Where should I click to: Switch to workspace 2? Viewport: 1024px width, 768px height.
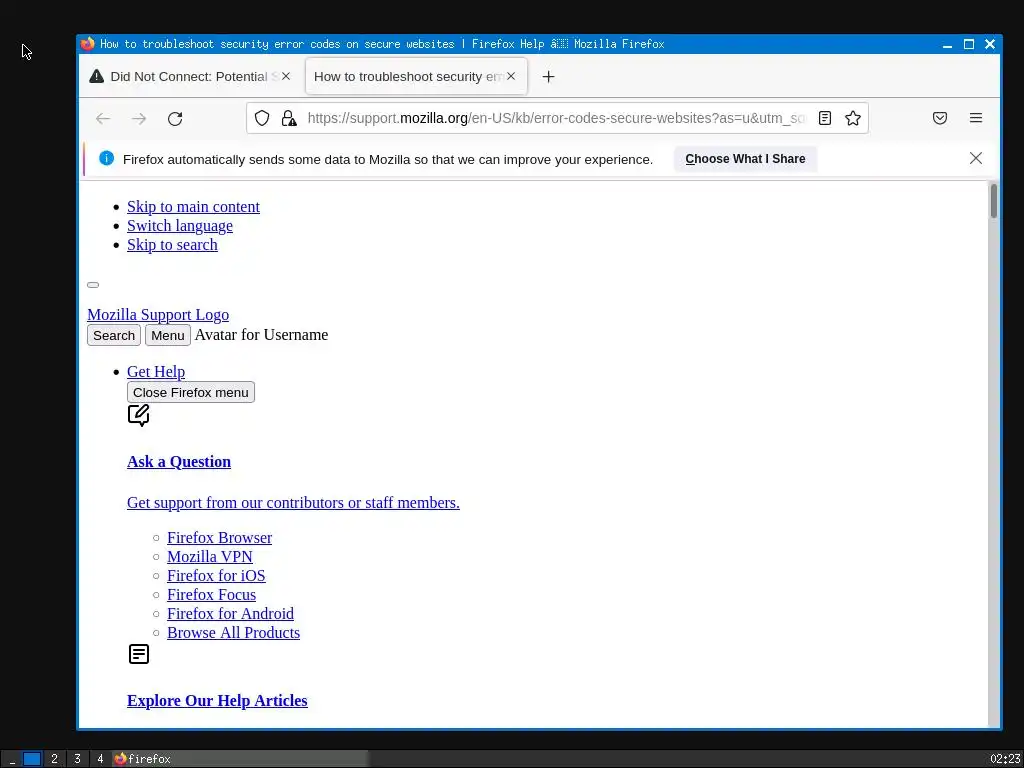click(x=54, y=759)
